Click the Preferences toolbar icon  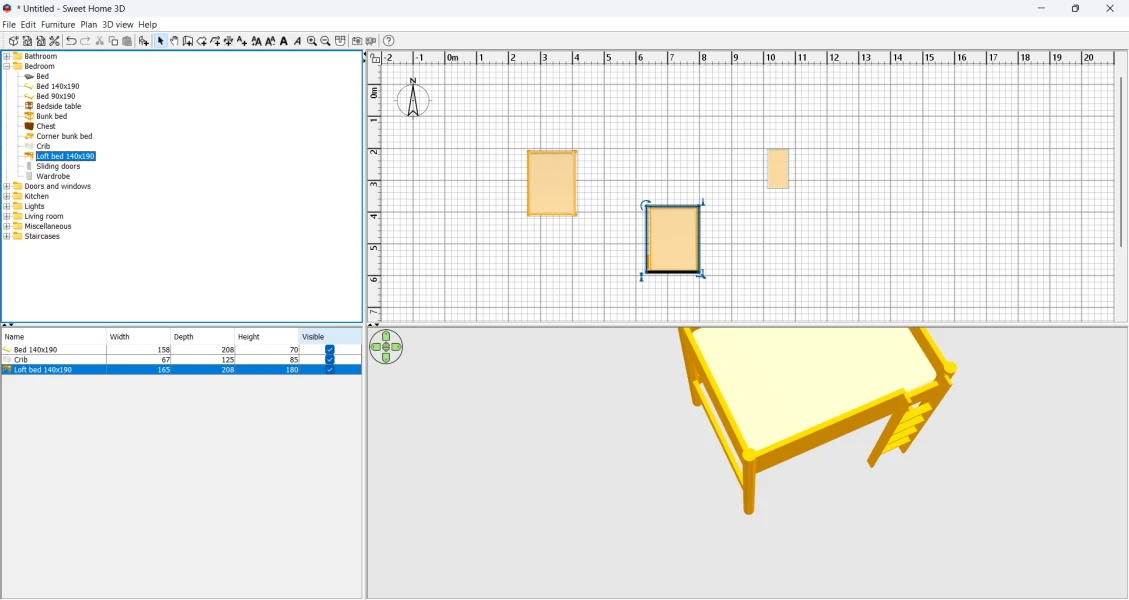55,41
